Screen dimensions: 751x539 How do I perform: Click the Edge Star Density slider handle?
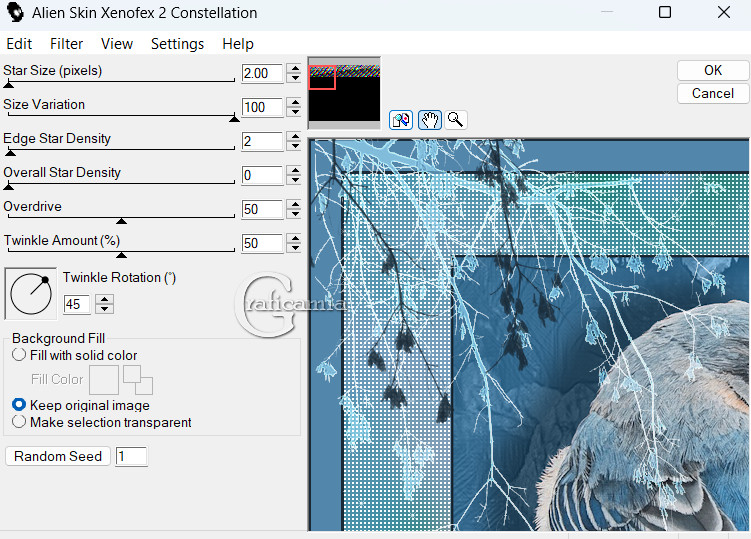point(11,152)
